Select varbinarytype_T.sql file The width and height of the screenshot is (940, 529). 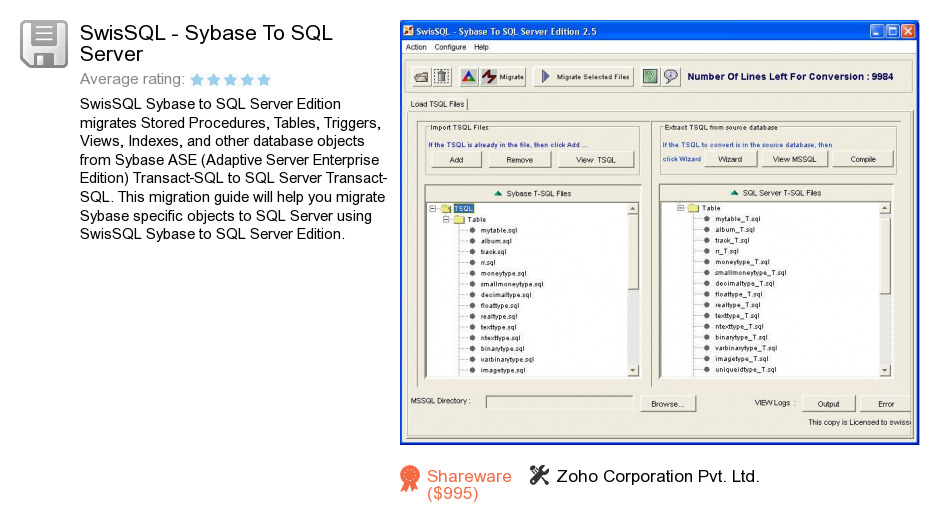point(746,348)
